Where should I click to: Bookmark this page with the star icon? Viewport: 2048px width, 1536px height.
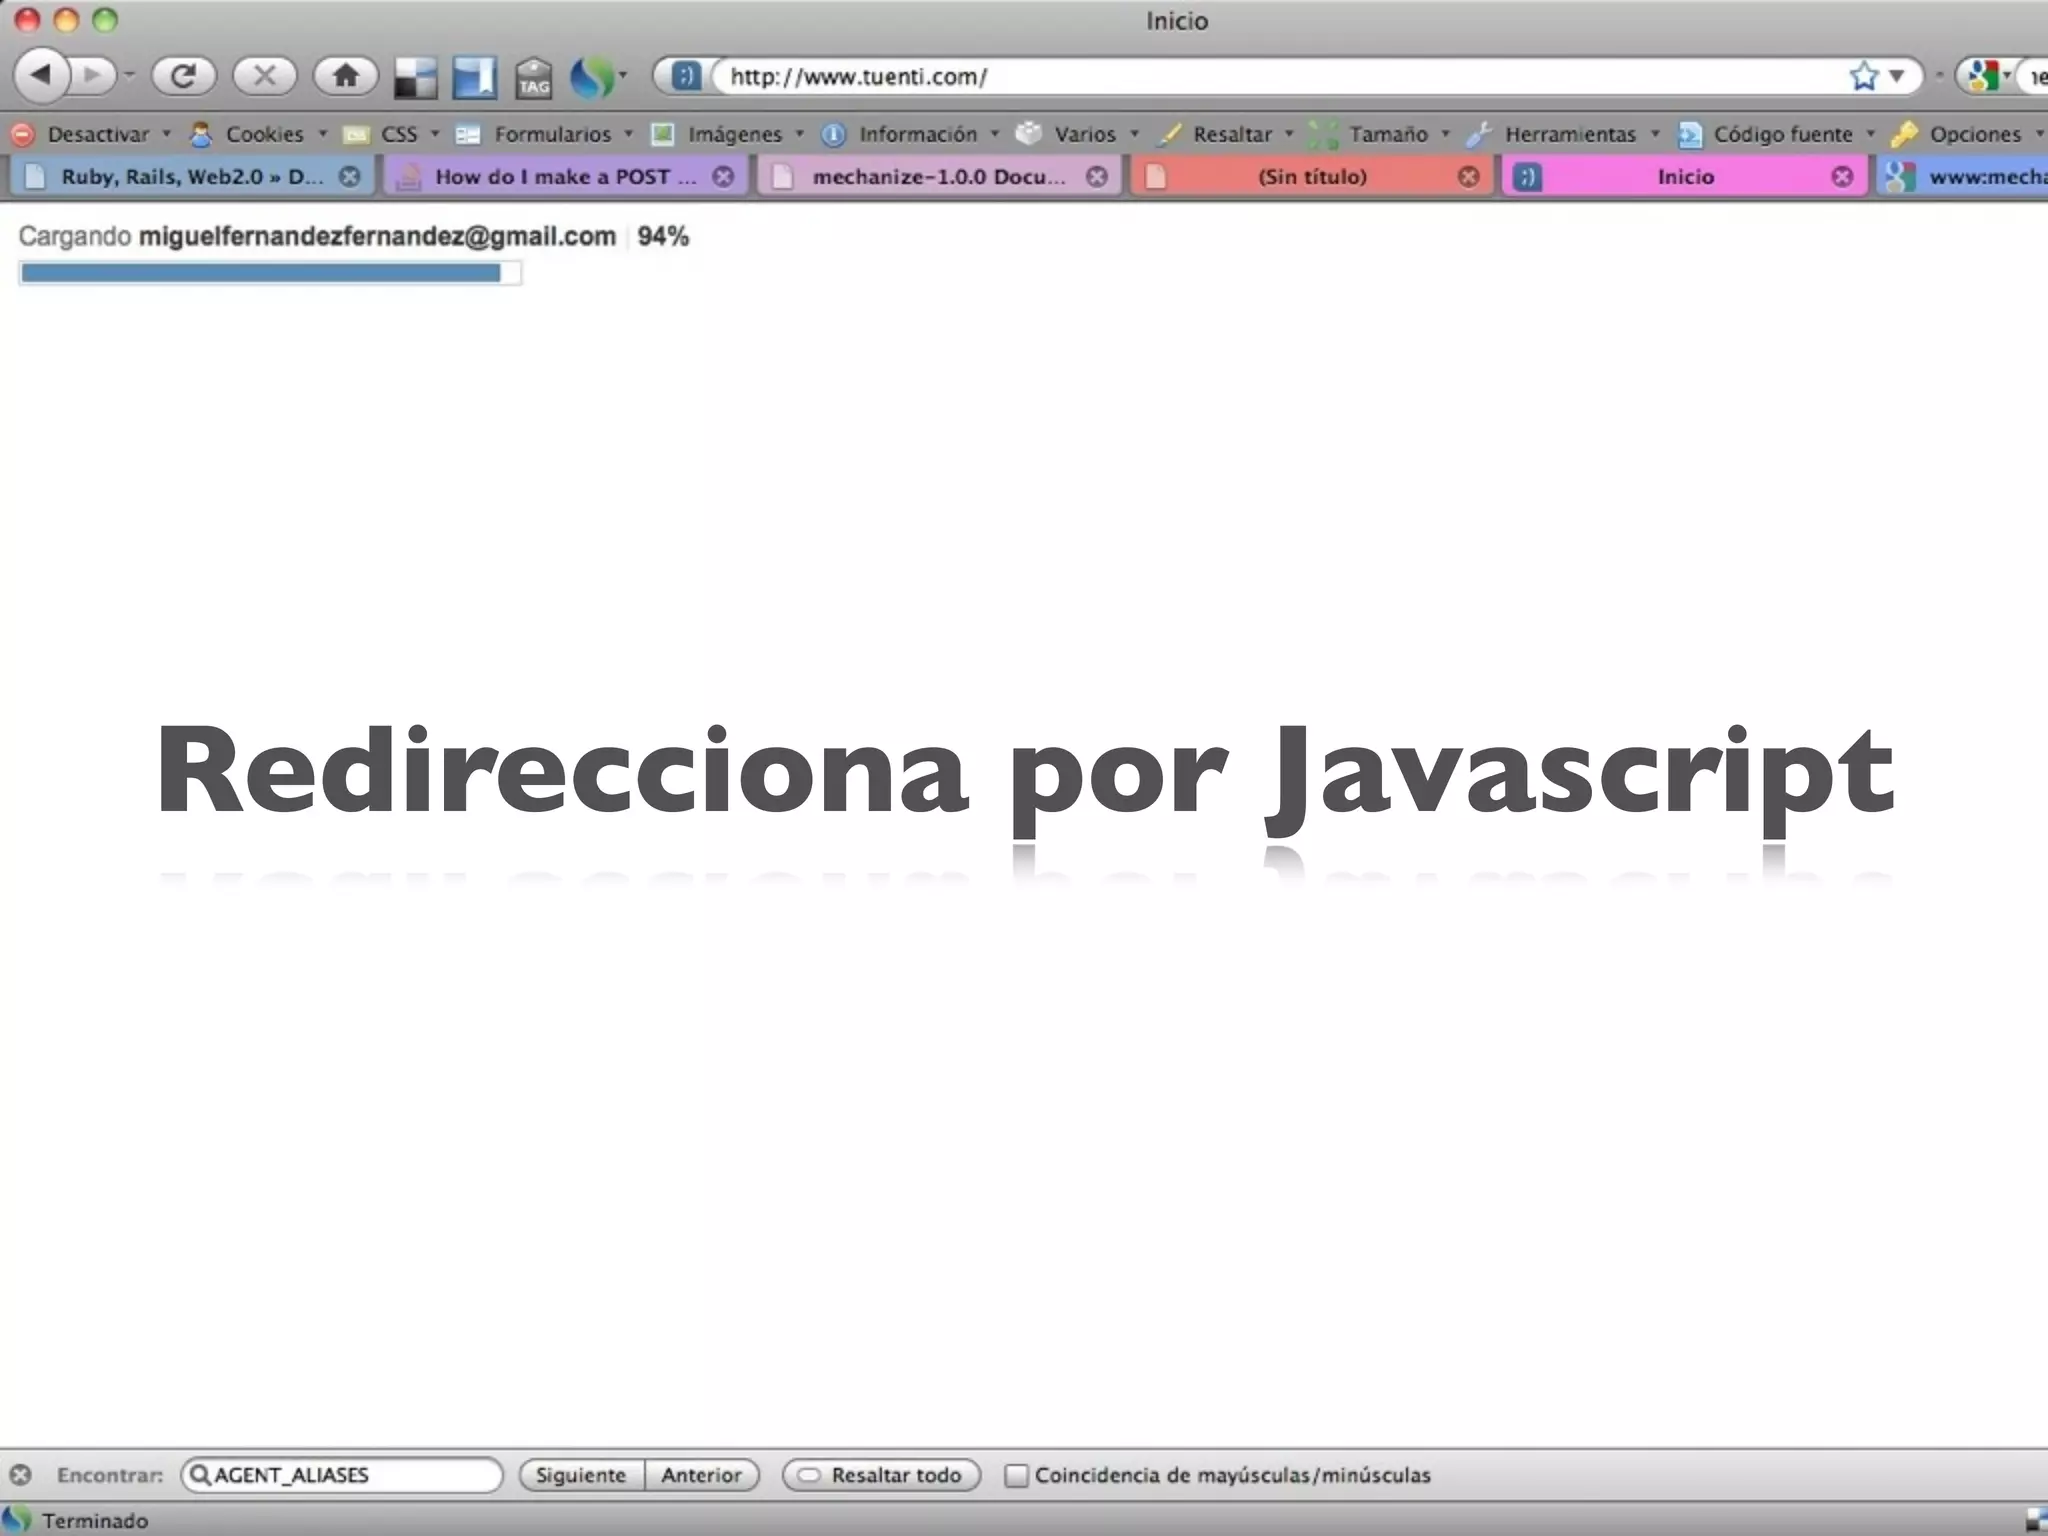click(x=1864, y=76)
